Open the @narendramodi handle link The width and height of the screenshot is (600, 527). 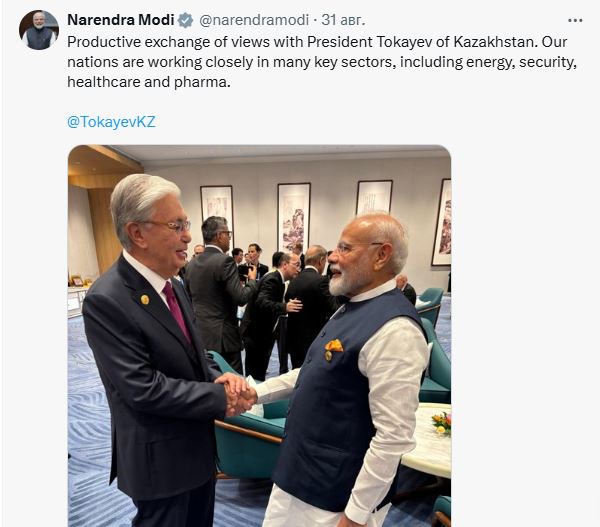point(254,20)
